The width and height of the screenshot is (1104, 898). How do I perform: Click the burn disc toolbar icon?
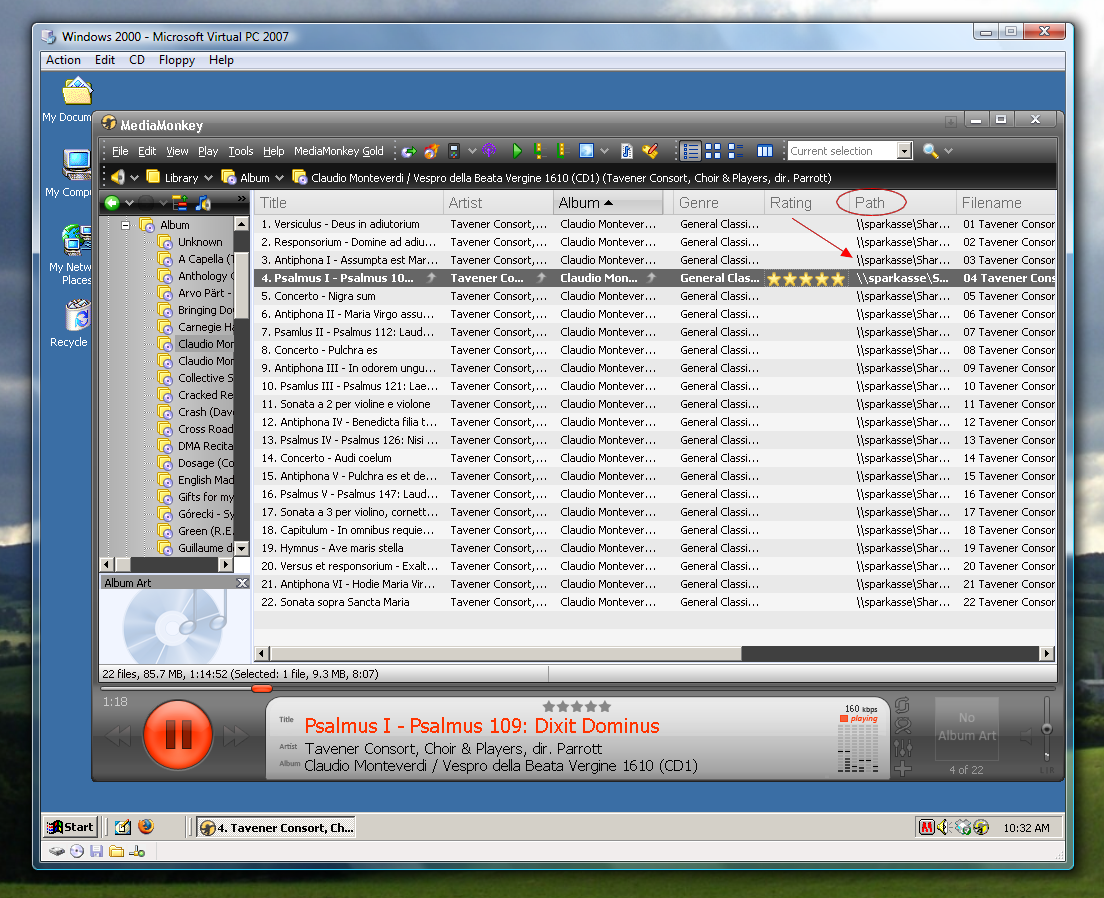point(432,151)
